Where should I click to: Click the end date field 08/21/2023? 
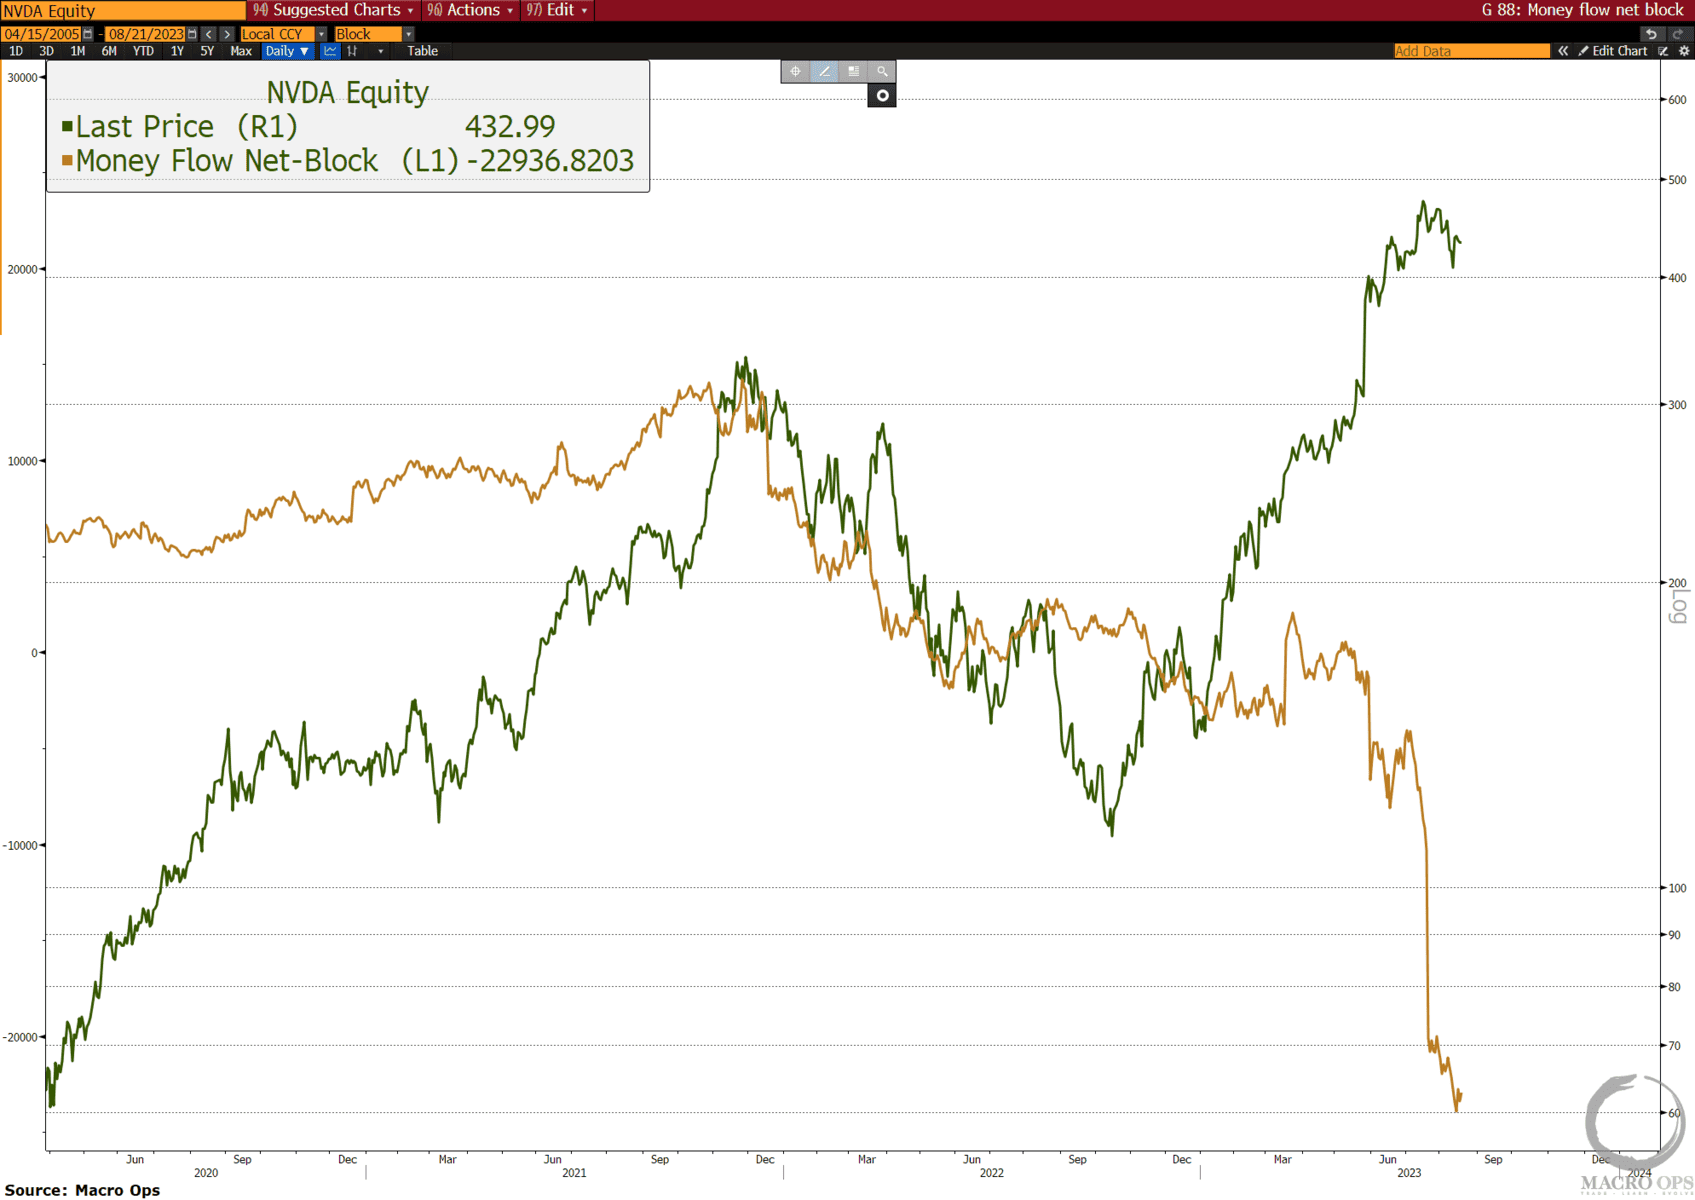(x=145, y=34)
